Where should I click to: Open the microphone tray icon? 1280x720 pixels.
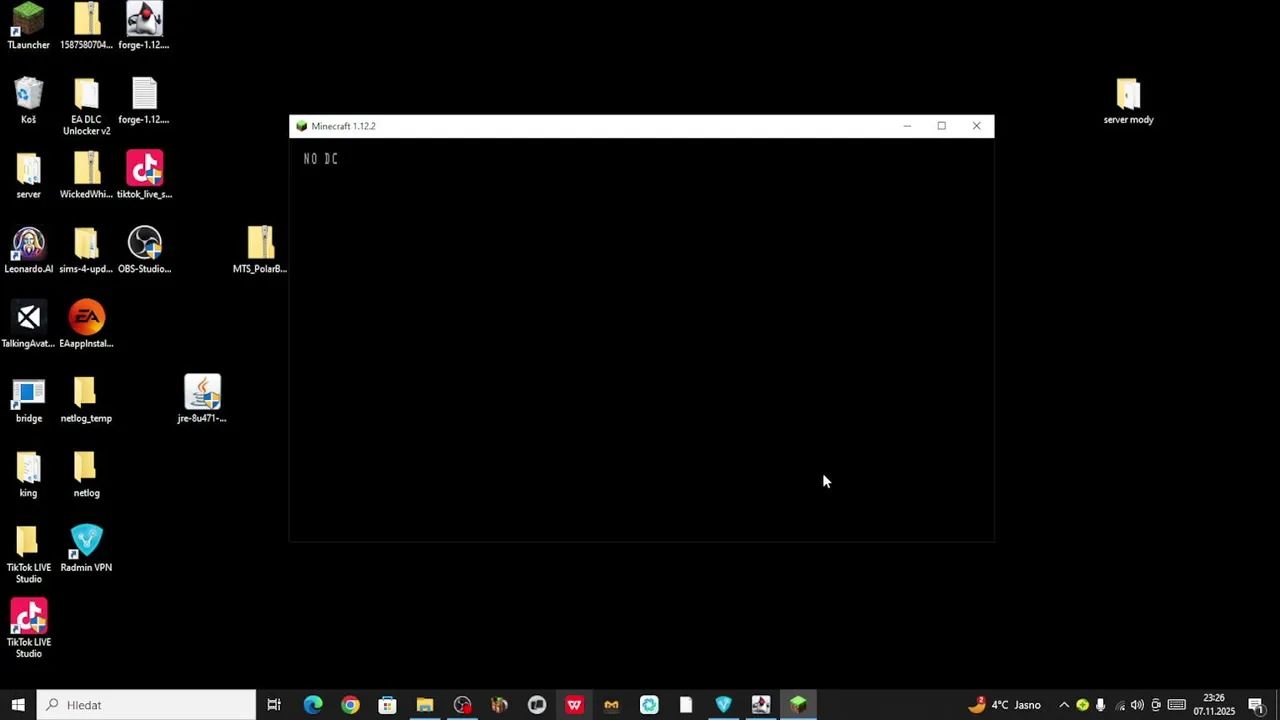(x=1101, y=705)
